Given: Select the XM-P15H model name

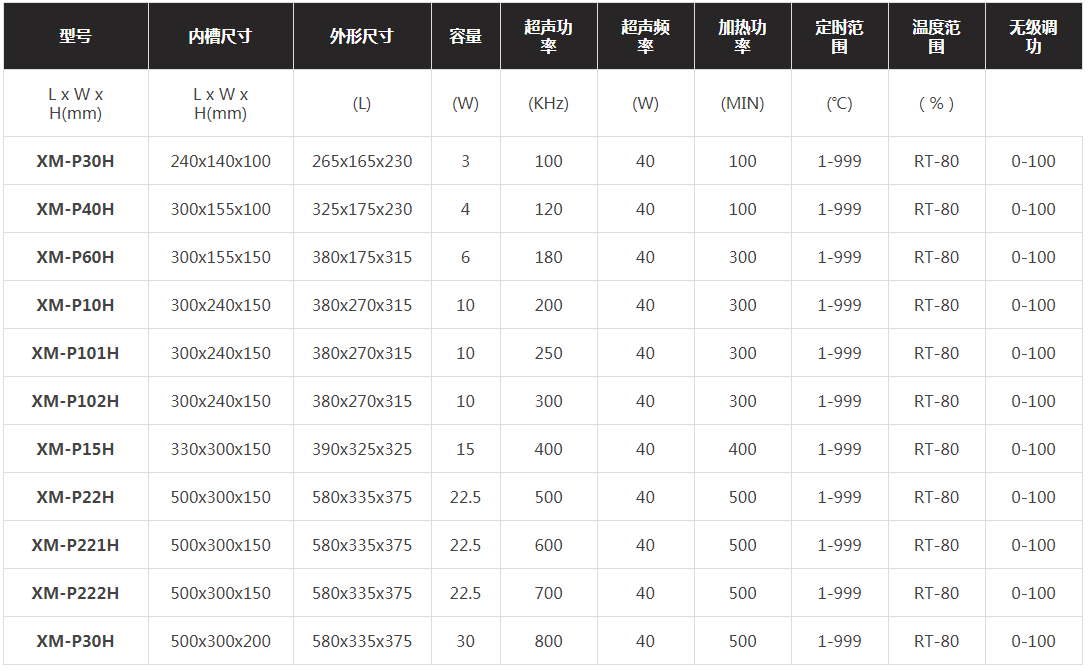Looking at the screenshot, I should [x=76, y=449].
